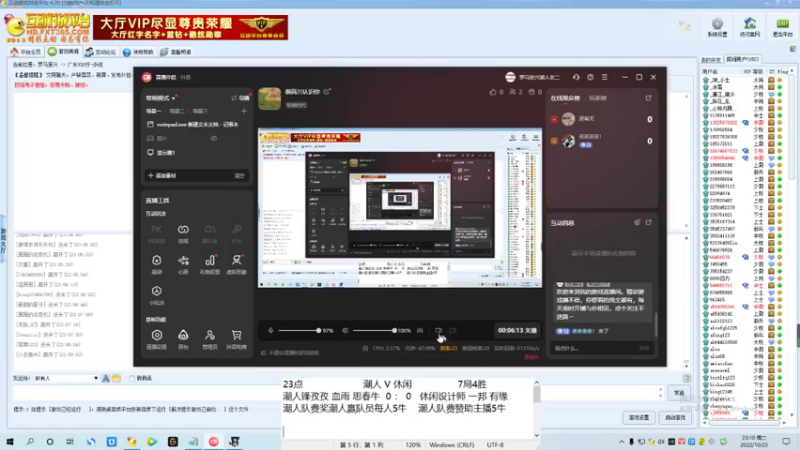800x450 pixels.
Task: Pop out the online audience panel
Action: coord(648,98)
